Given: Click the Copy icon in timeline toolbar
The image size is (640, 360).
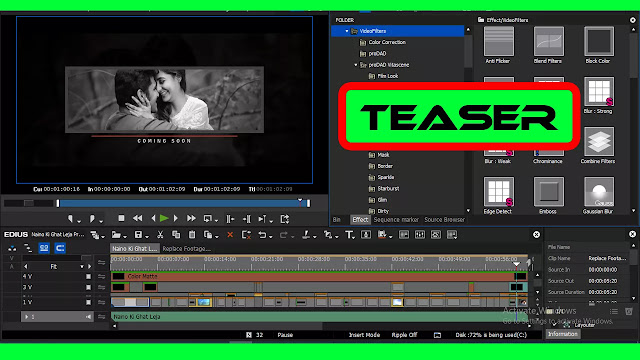Looking at the screenshot, I should click(x=176, y=235).
